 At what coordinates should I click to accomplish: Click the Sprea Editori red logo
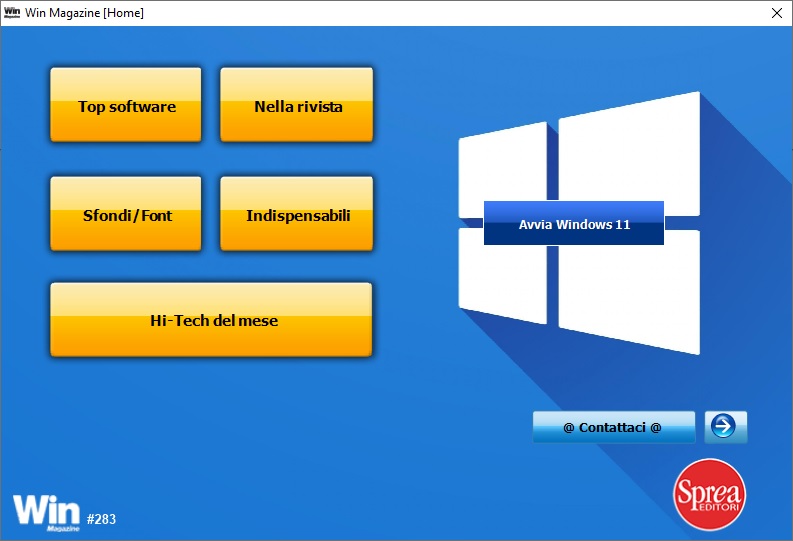710,494
